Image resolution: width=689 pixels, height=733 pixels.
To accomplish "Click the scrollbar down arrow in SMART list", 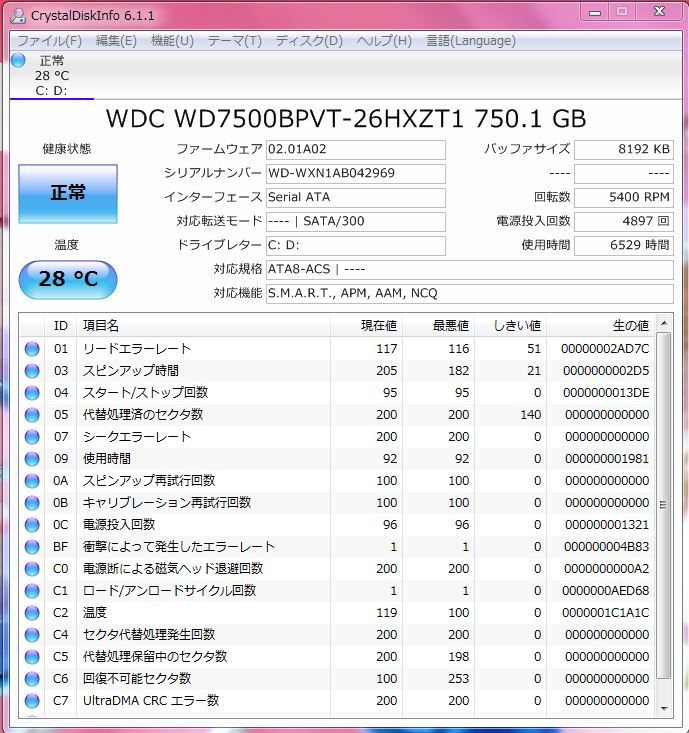I will 664,709.
